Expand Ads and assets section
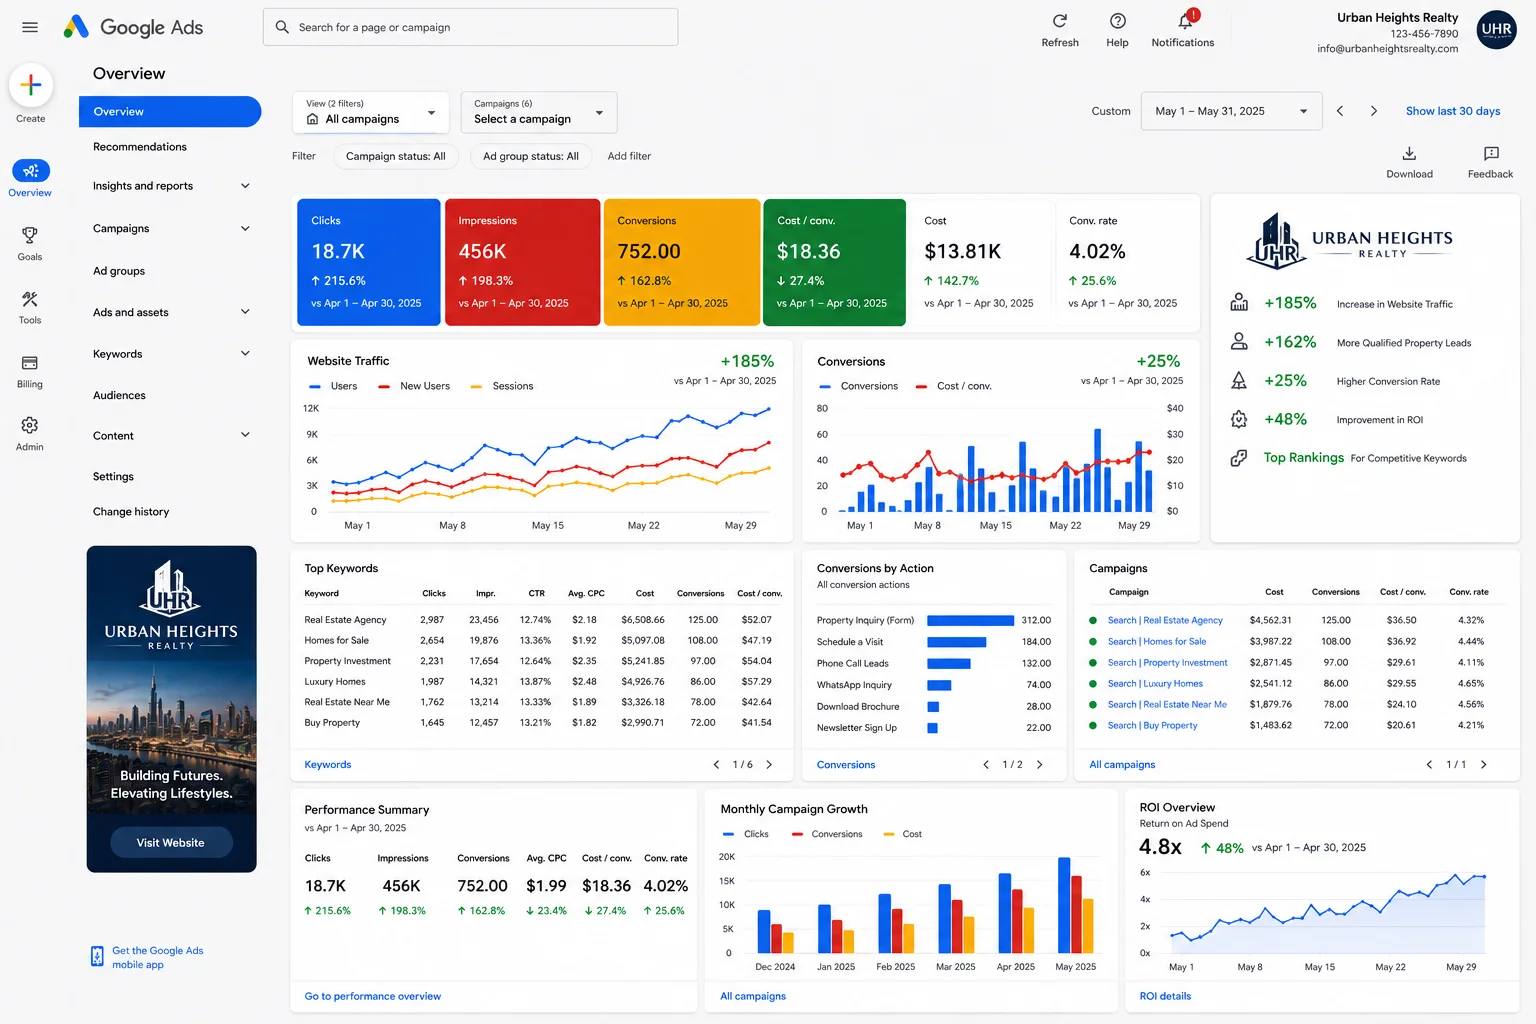Screen dimensions: 1536x1024 coord(245,312)
